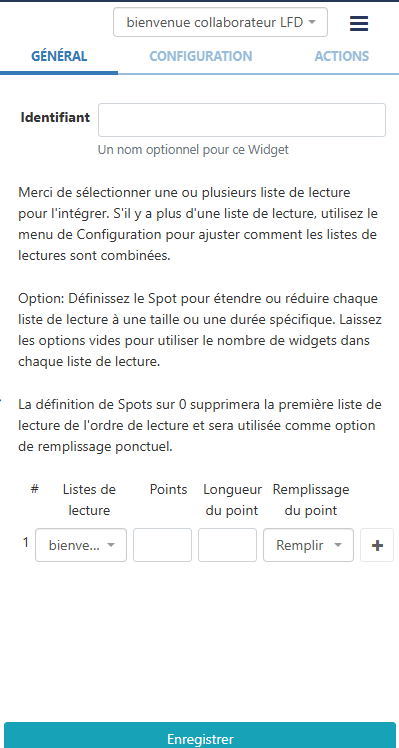
Task: Click the "Points" column header
Action: 168,489
